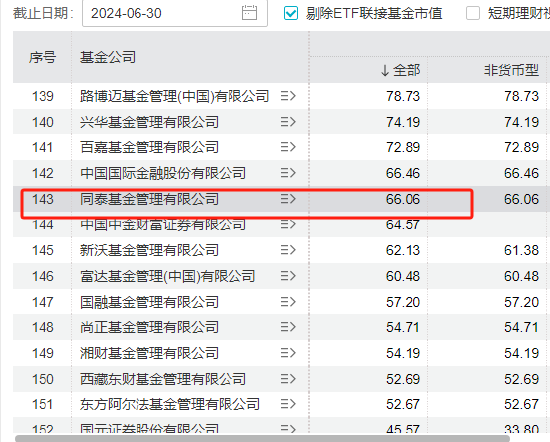Click the details icon for 富达基金管理(中国)有限公司
Viewport: 550px width, 442px height.
[x=288, y=276]
